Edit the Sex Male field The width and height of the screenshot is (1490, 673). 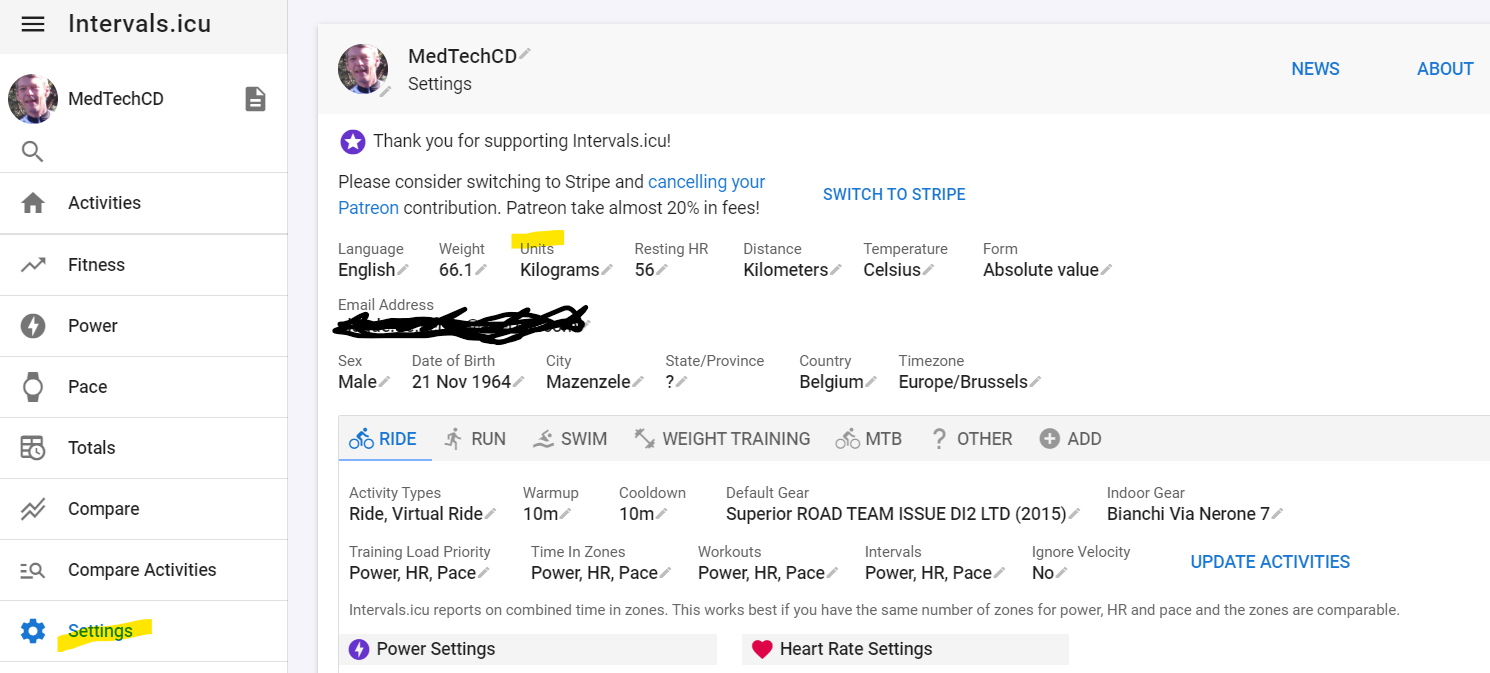point(364,382)
